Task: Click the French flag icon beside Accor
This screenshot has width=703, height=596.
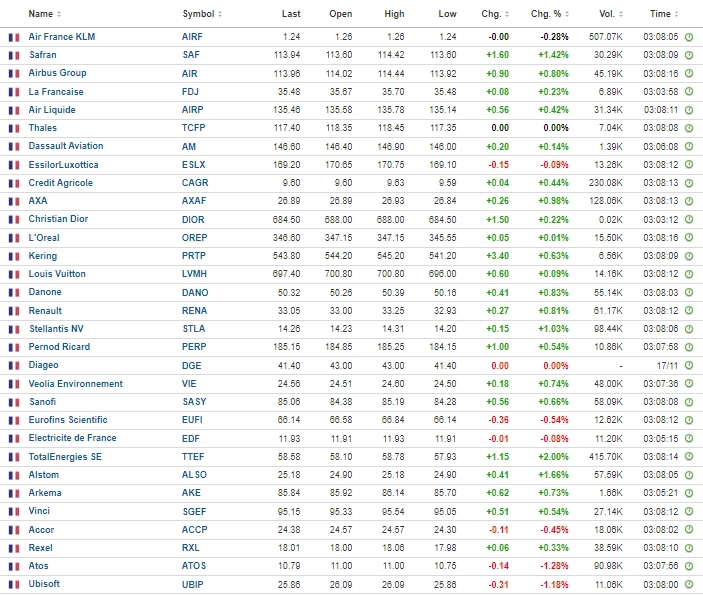Action: (x=14, y=530)
